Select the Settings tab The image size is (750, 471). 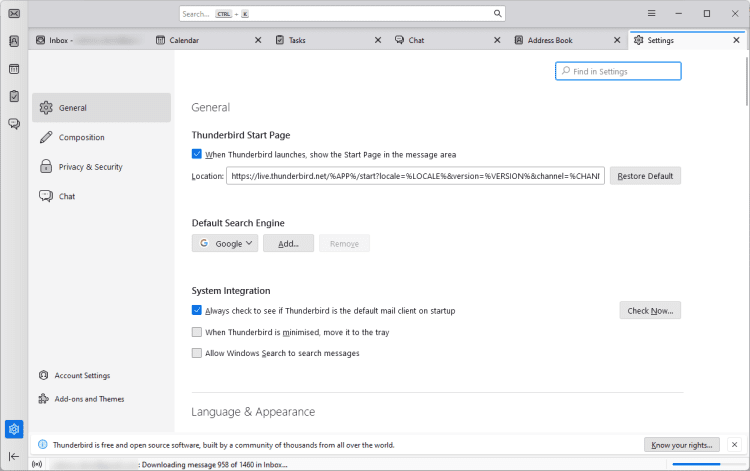(687, 40)
